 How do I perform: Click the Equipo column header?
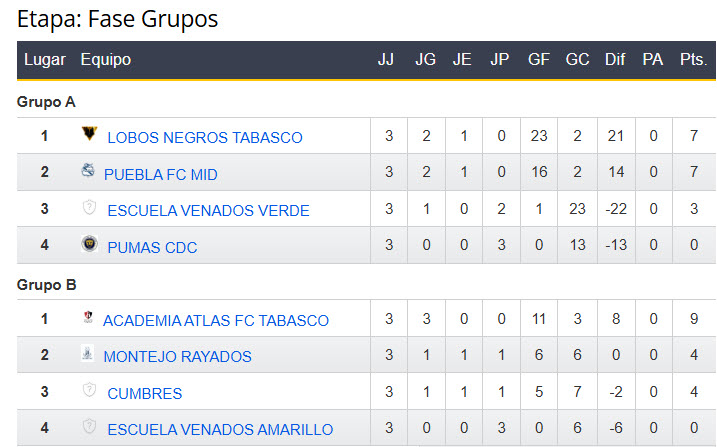point(105,60)
